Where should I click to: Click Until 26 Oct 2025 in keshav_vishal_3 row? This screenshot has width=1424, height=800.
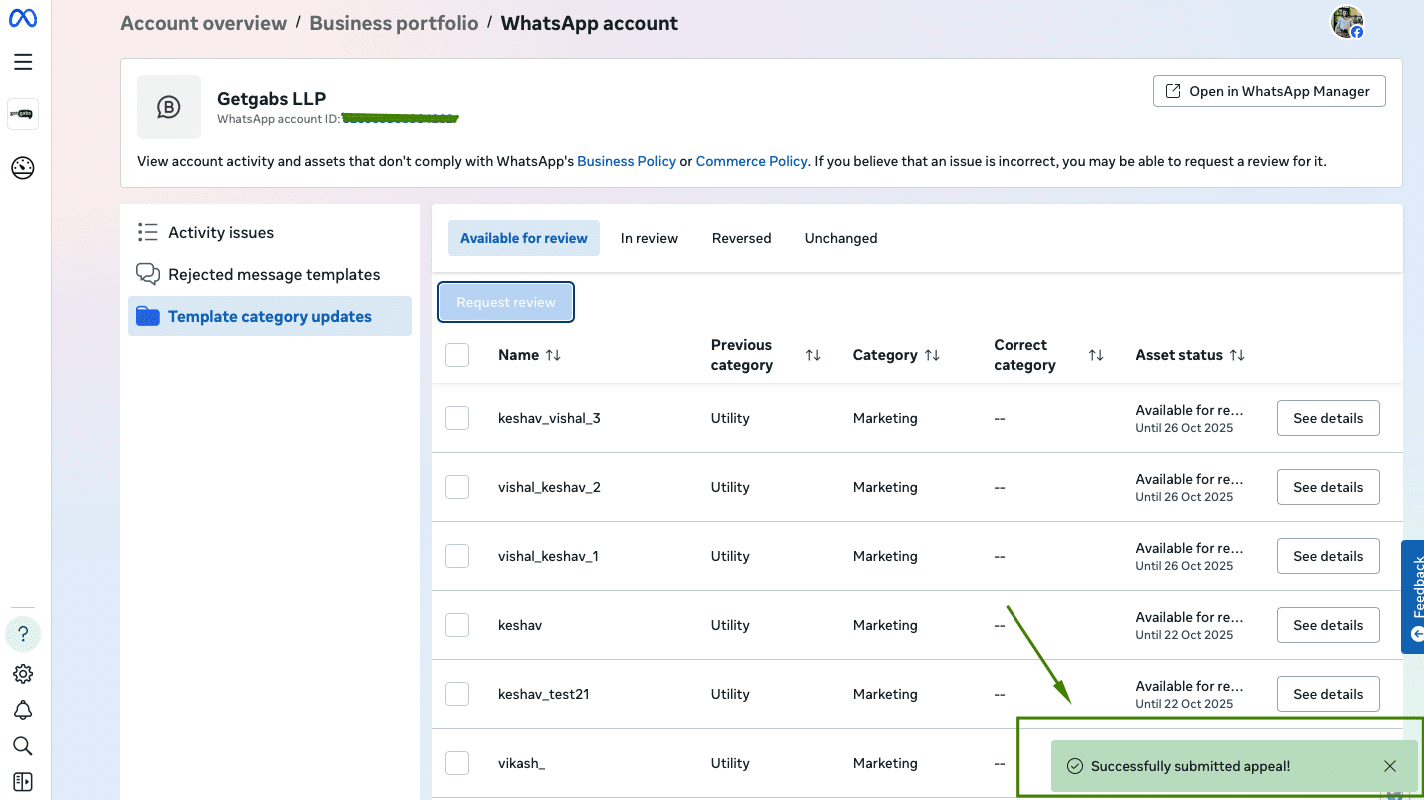coord(1184,428)
